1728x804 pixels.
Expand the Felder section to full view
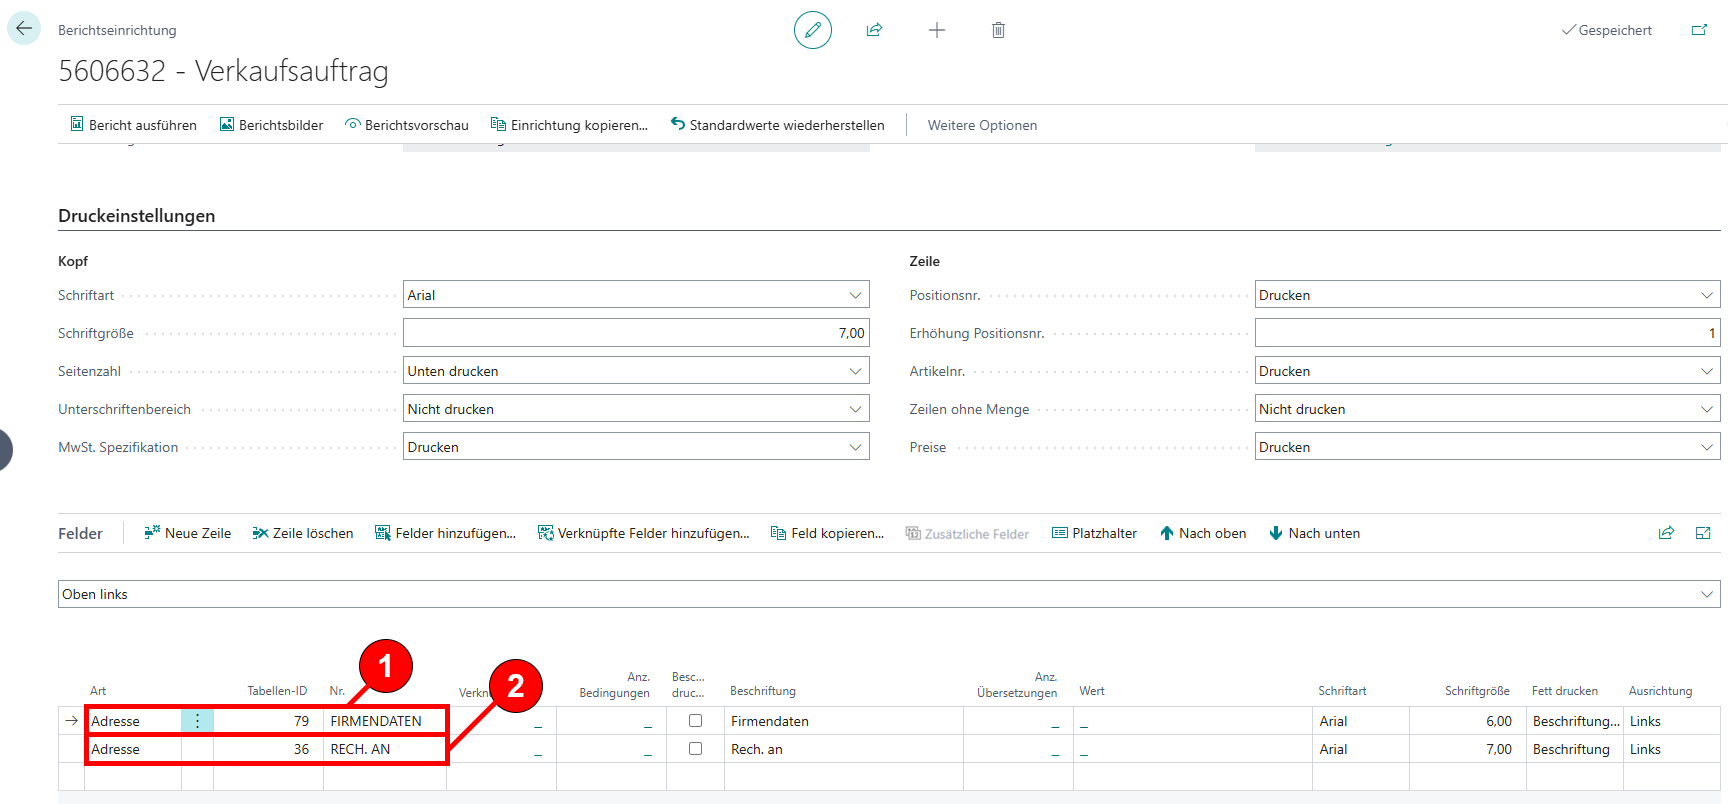(x=1703, y=533)
